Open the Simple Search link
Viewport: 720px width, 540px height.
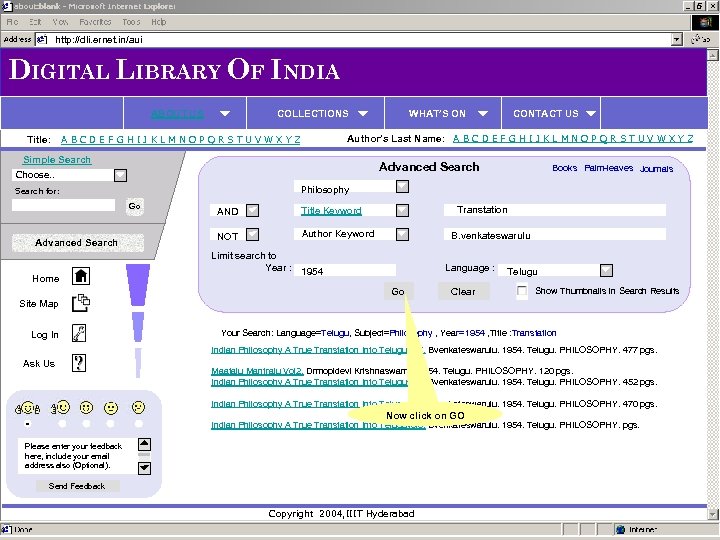pyautogui.click(x=57, y=160)
